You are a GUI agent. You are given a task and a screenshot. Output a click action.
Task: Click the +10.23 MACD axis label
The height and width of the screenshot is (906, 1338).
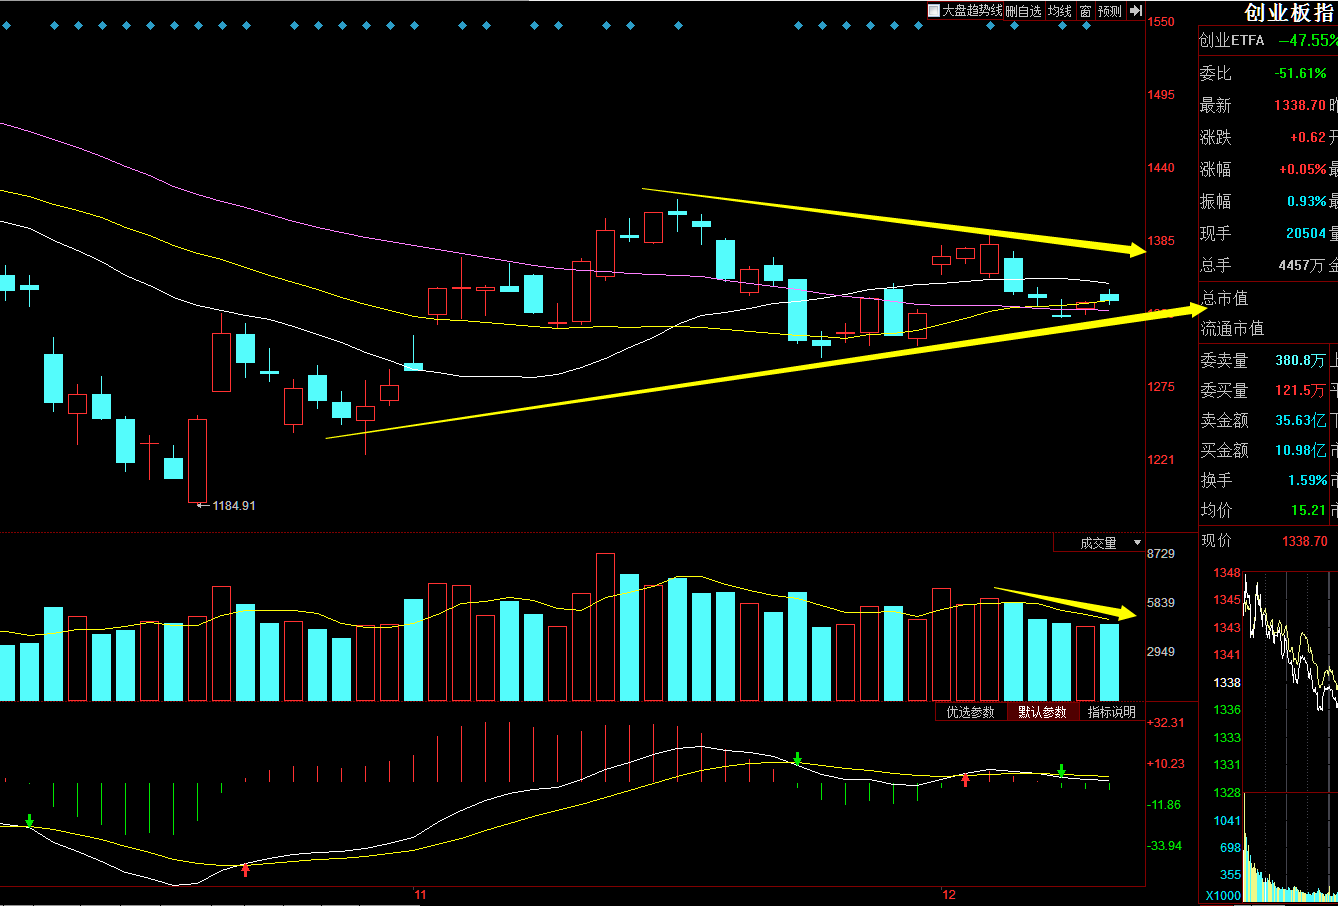click(x=1165, y=763)
